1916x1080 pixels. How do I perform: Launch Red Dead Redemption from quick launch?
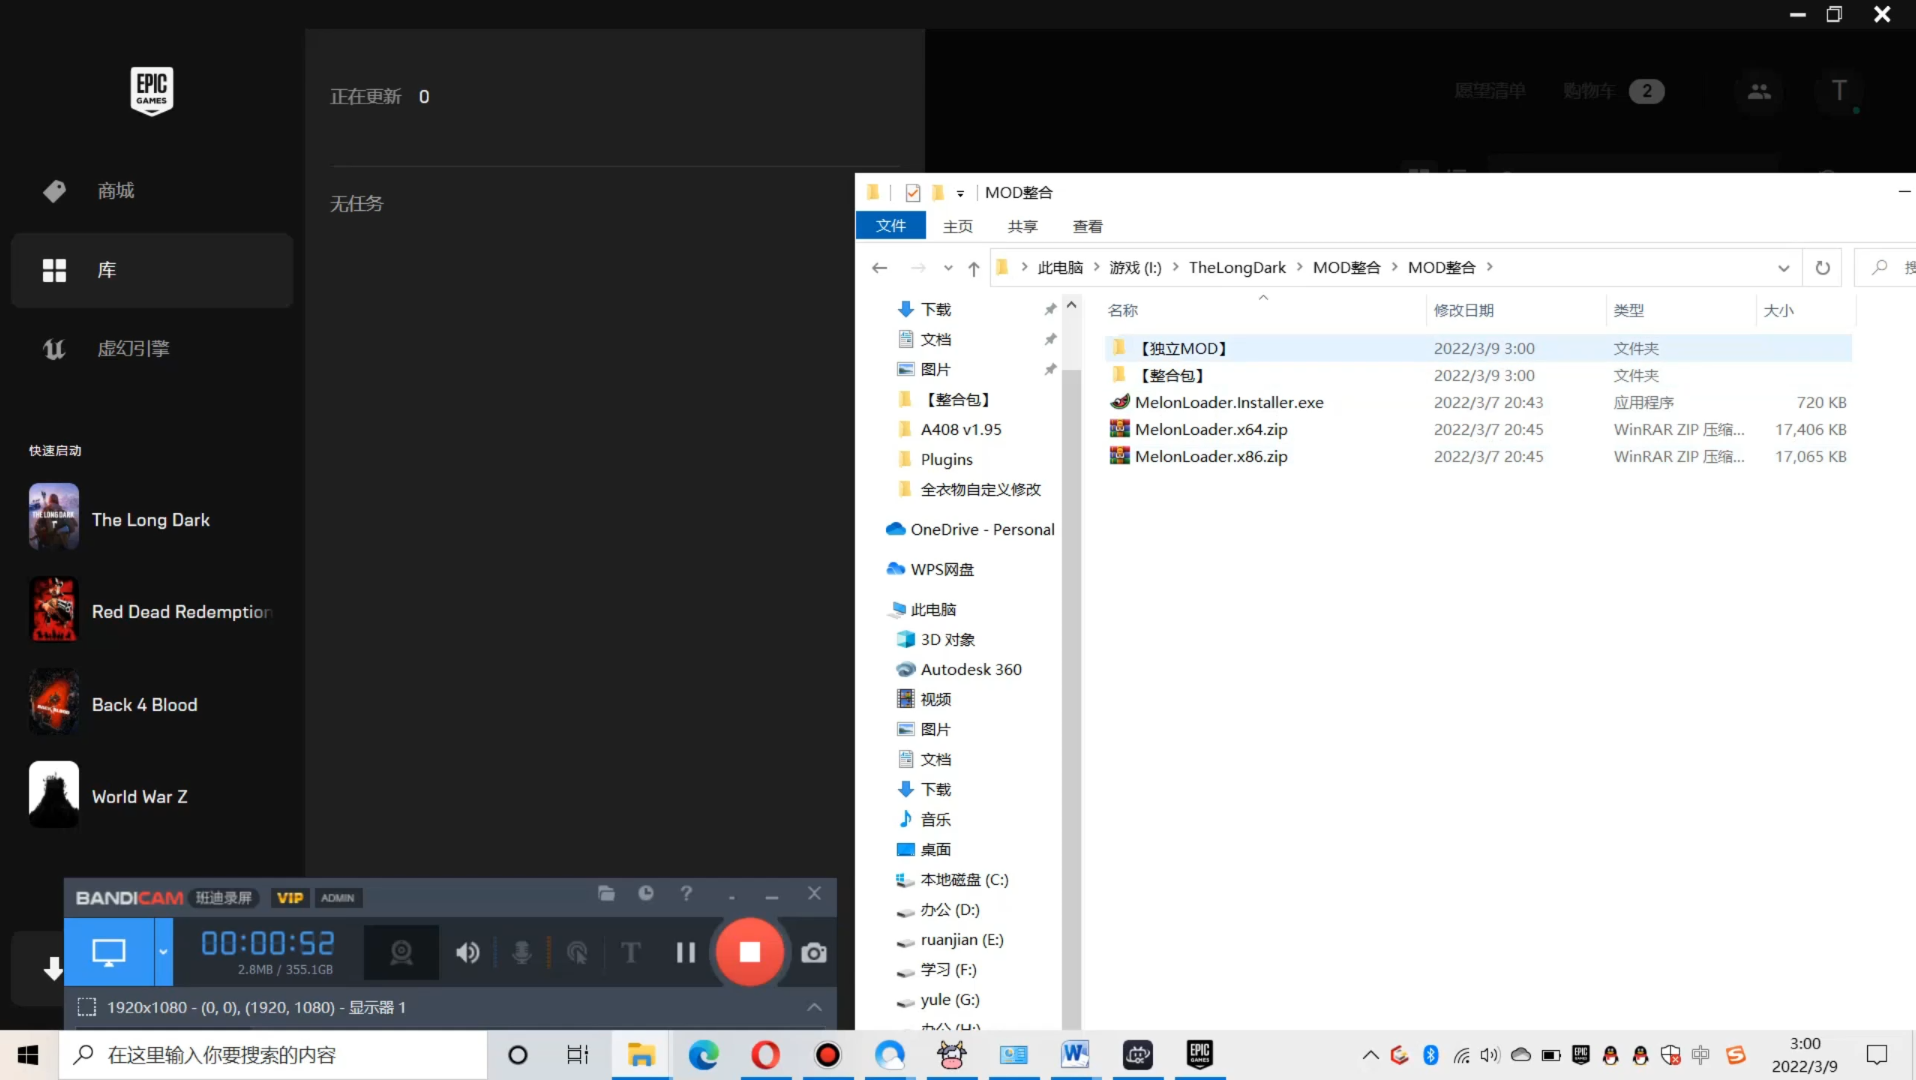pyautogui.click(x=152, y=611)
